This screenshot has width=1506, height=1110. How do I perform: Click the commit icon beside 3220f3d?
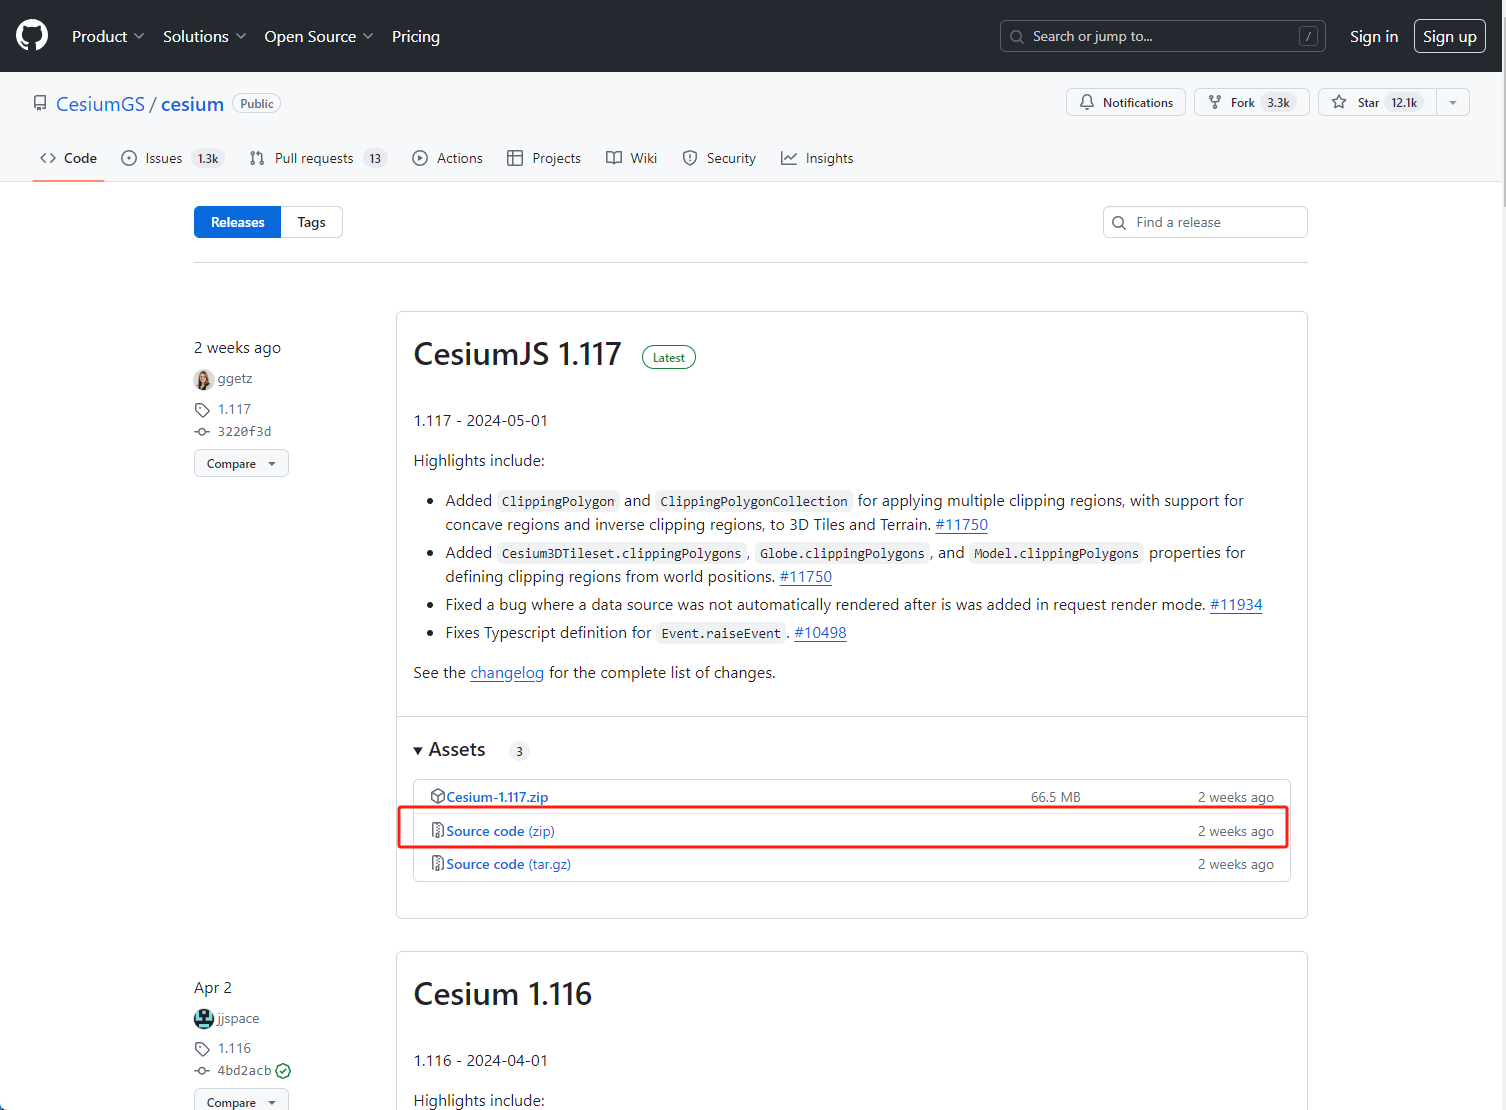[202, 432]
